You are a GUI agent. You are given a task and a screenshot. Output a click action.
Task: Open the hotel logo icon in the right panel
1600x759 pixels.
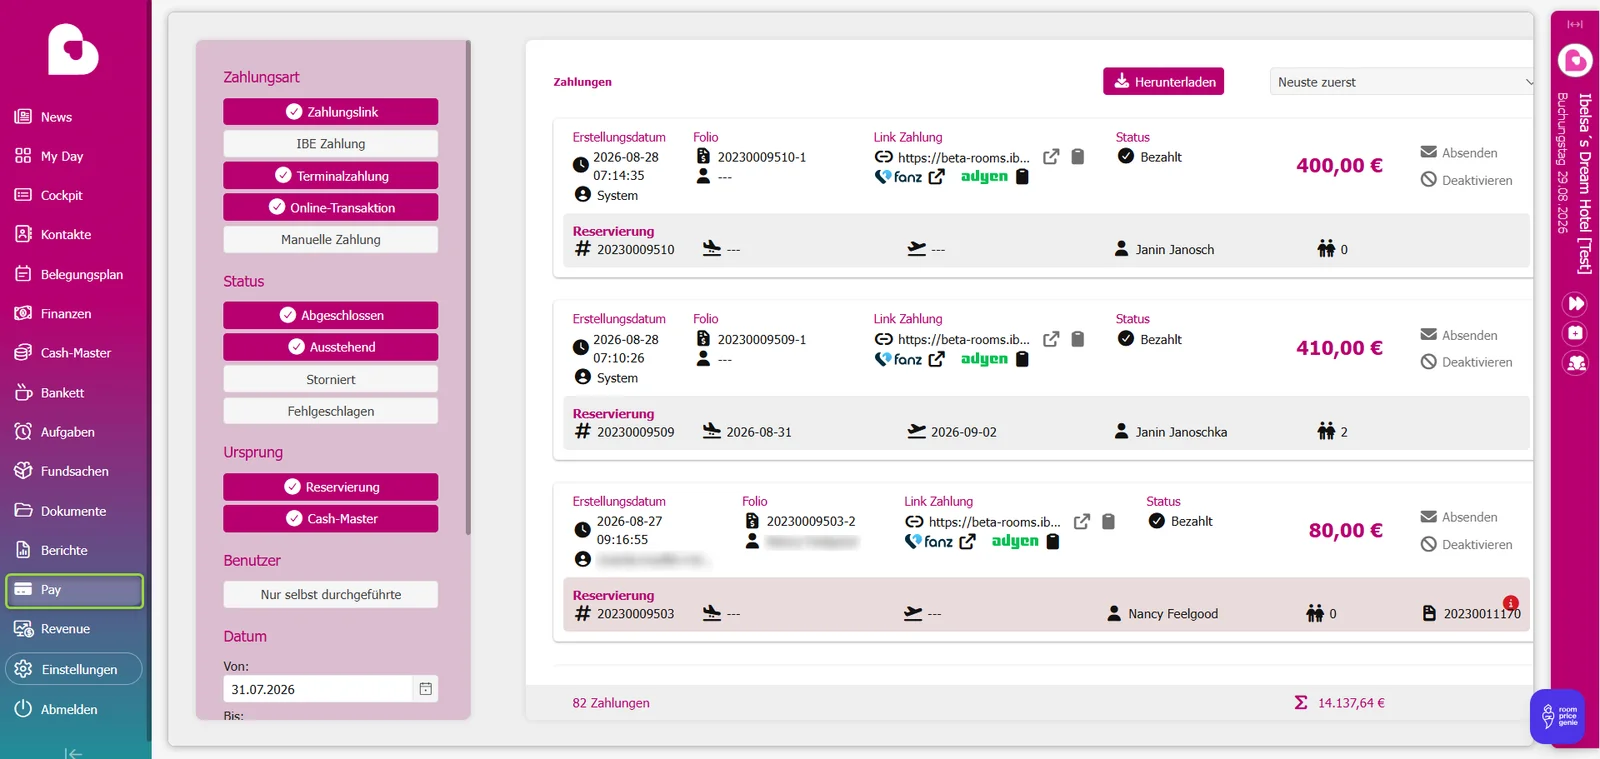coord(1575,61)
